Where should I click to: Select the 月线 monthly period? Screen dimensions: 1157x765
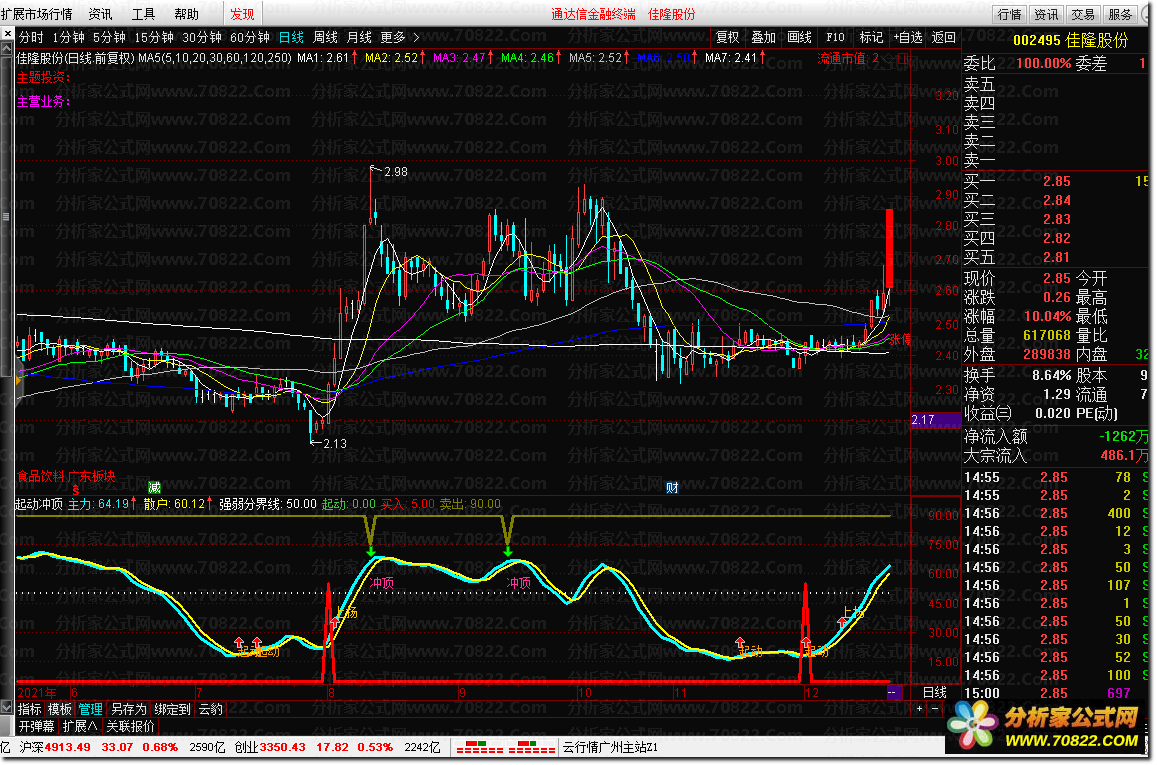[359, 37]
